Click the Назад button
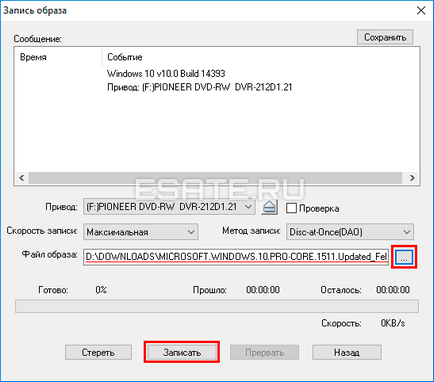 (347, 352)
